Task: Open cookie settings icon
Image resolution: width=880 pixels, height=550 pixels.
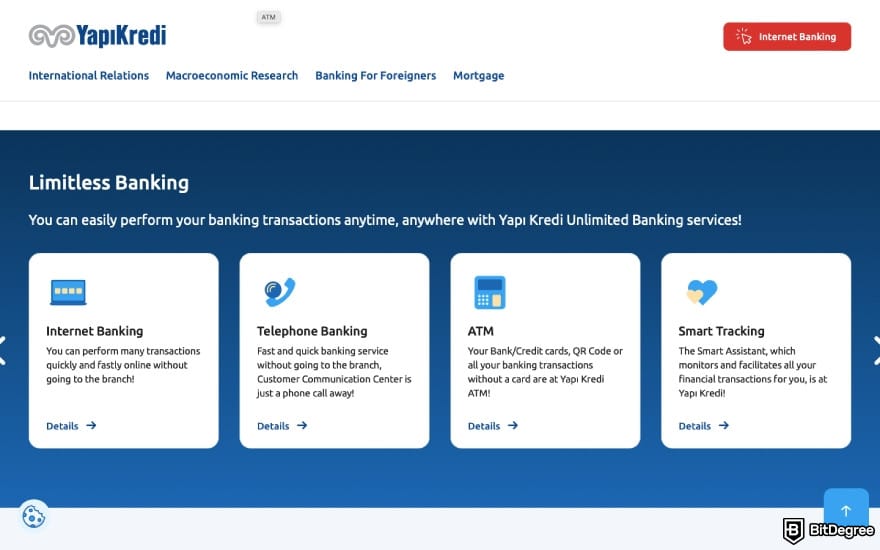Action: [x=34, y=516]
